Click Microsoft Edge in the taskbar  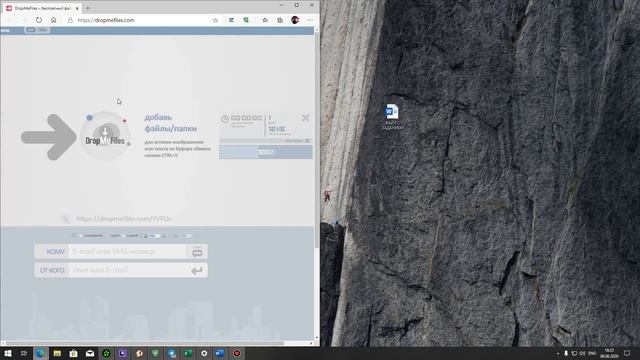(40, 353)
